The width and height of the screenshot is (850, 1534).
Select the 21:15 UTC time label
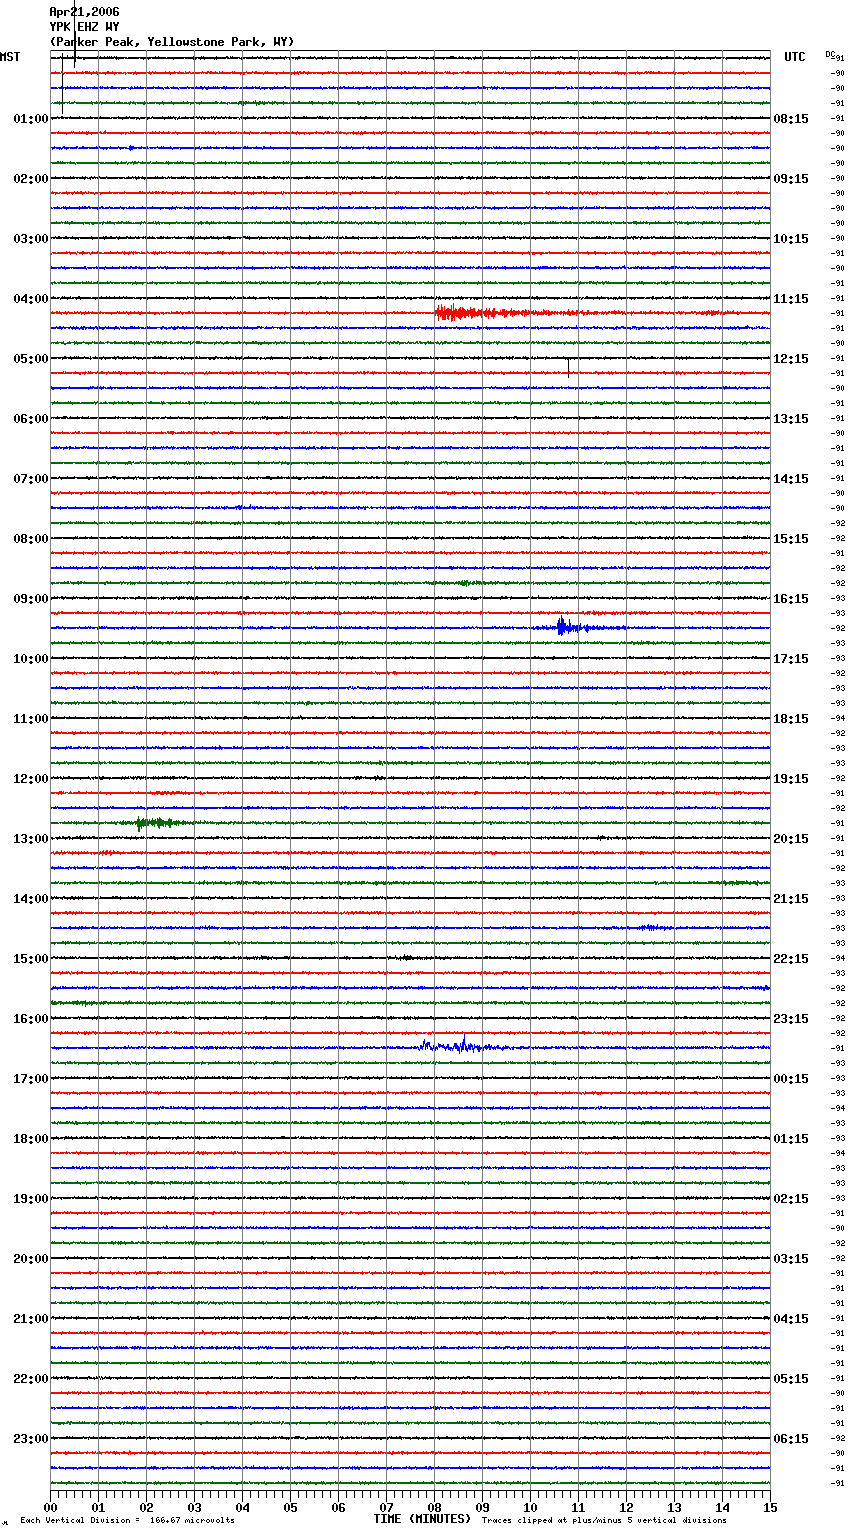(x=791, y=899)
